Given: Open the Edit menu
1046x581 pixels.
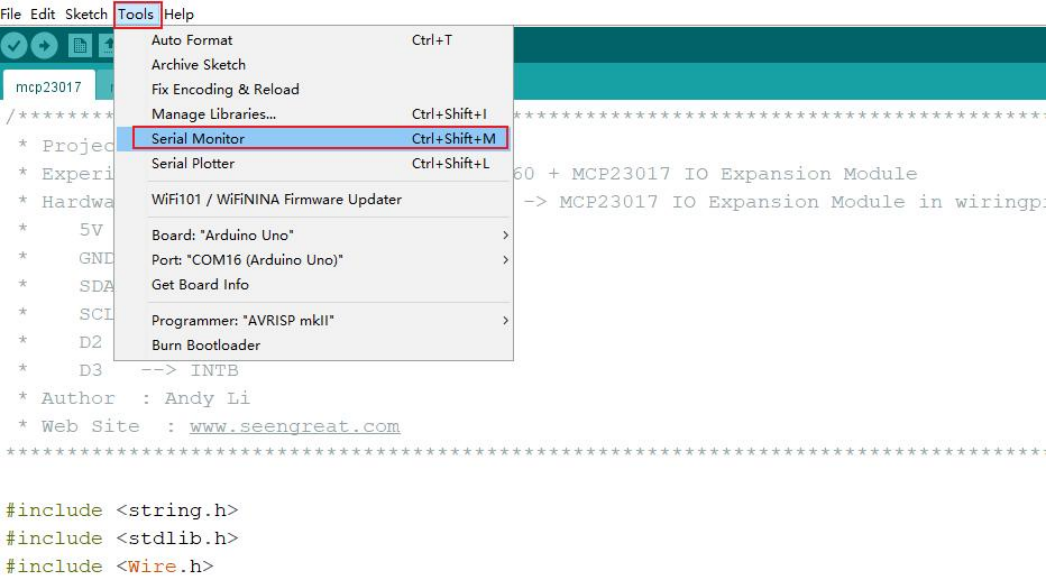Looking at the screenshot, I should [43, 14].
